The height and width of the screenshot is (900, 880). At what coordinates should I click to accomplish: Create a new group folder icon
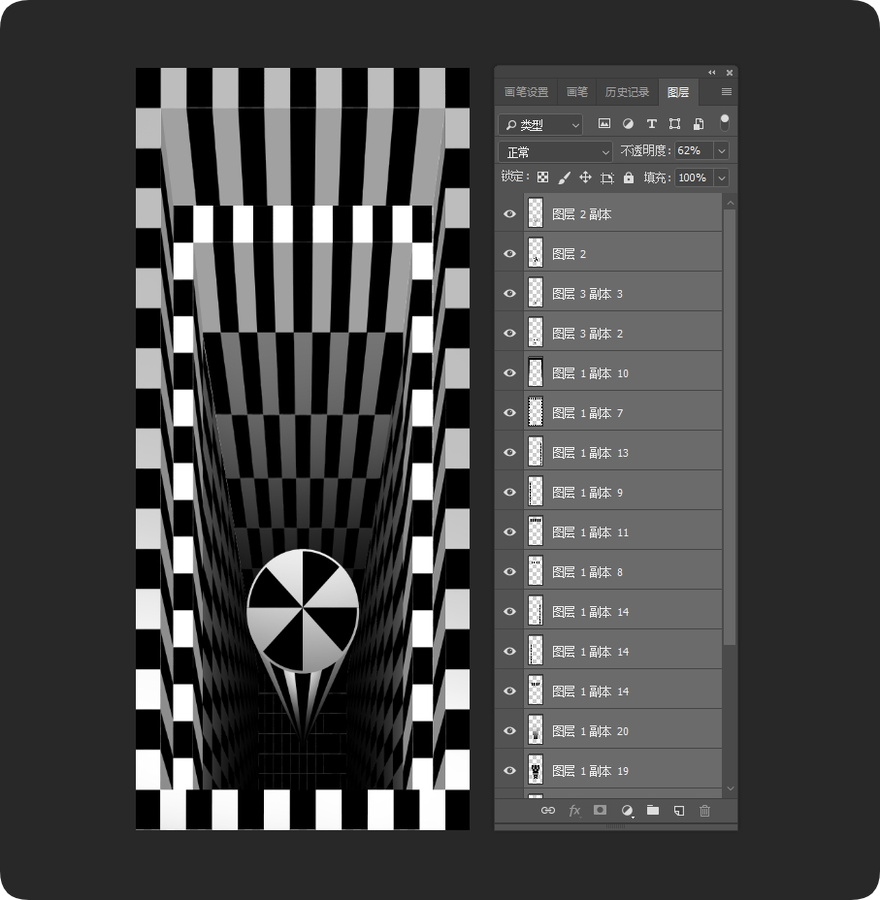(653, 810)
